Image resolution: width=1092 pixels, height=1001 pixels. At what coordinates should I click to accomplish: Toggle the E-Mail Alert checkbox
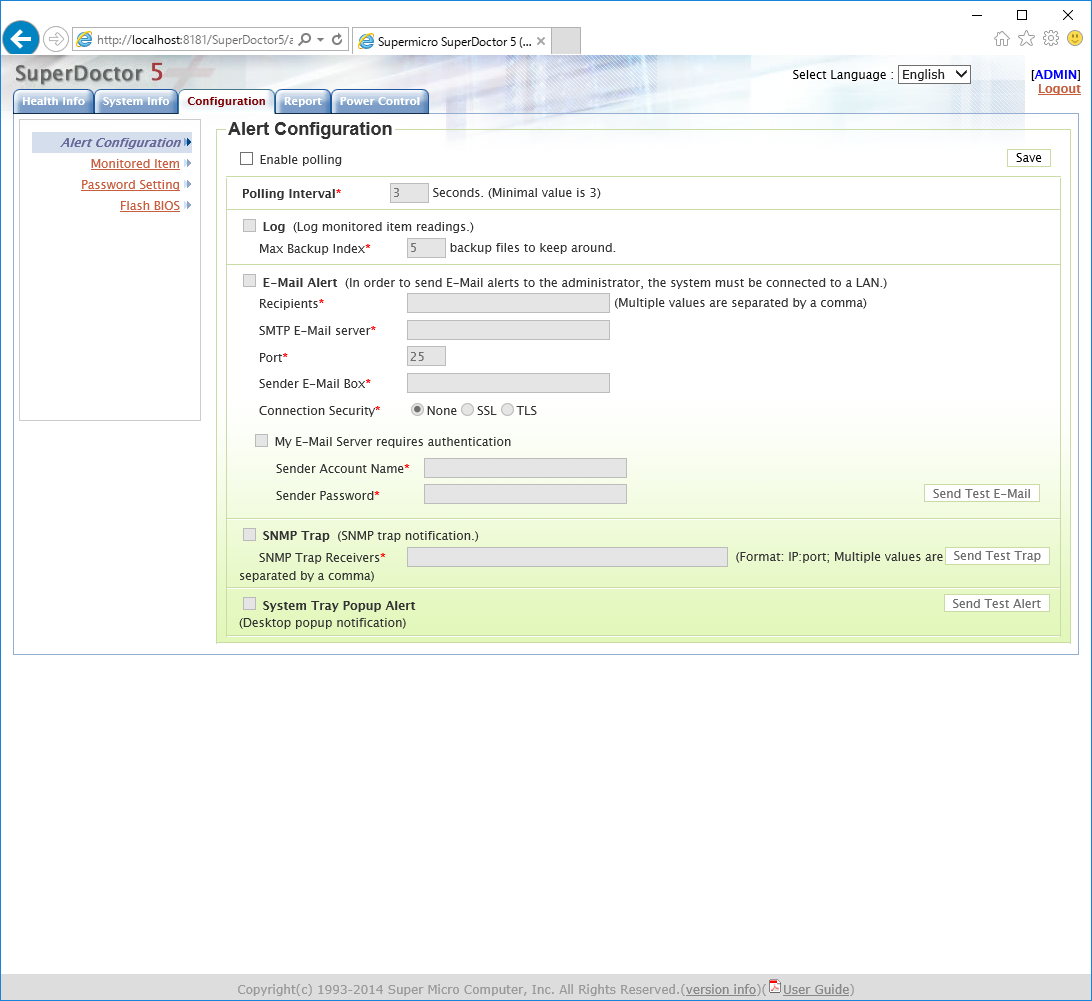click(249, 281)
